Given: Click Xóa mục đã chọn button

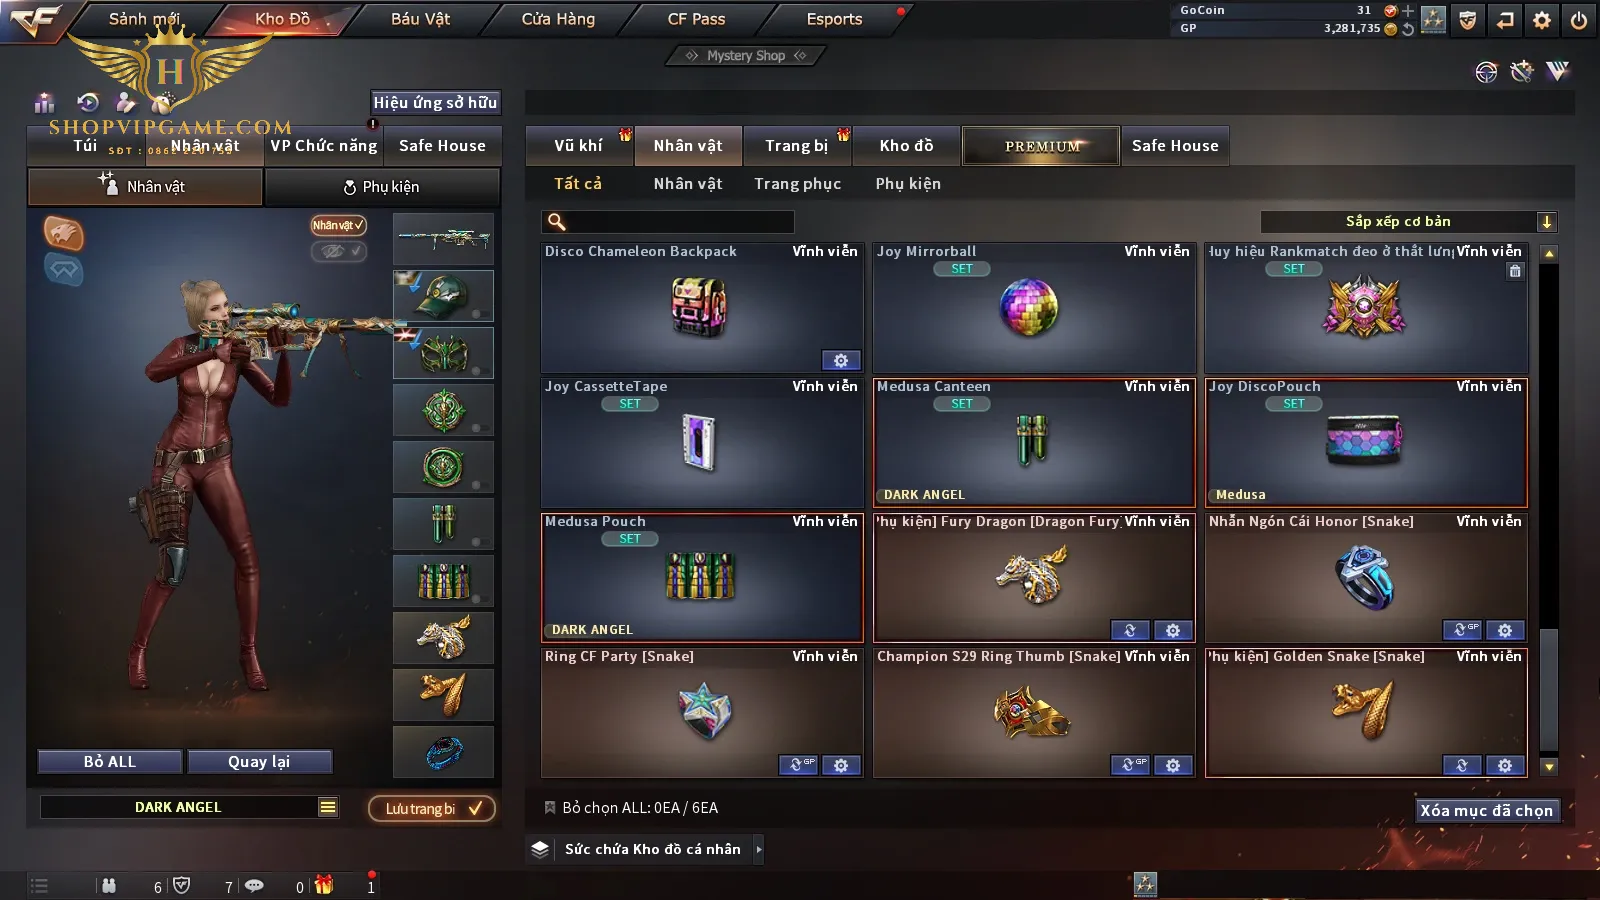Looking at the screenshot, I should (x=1487, y=810).
